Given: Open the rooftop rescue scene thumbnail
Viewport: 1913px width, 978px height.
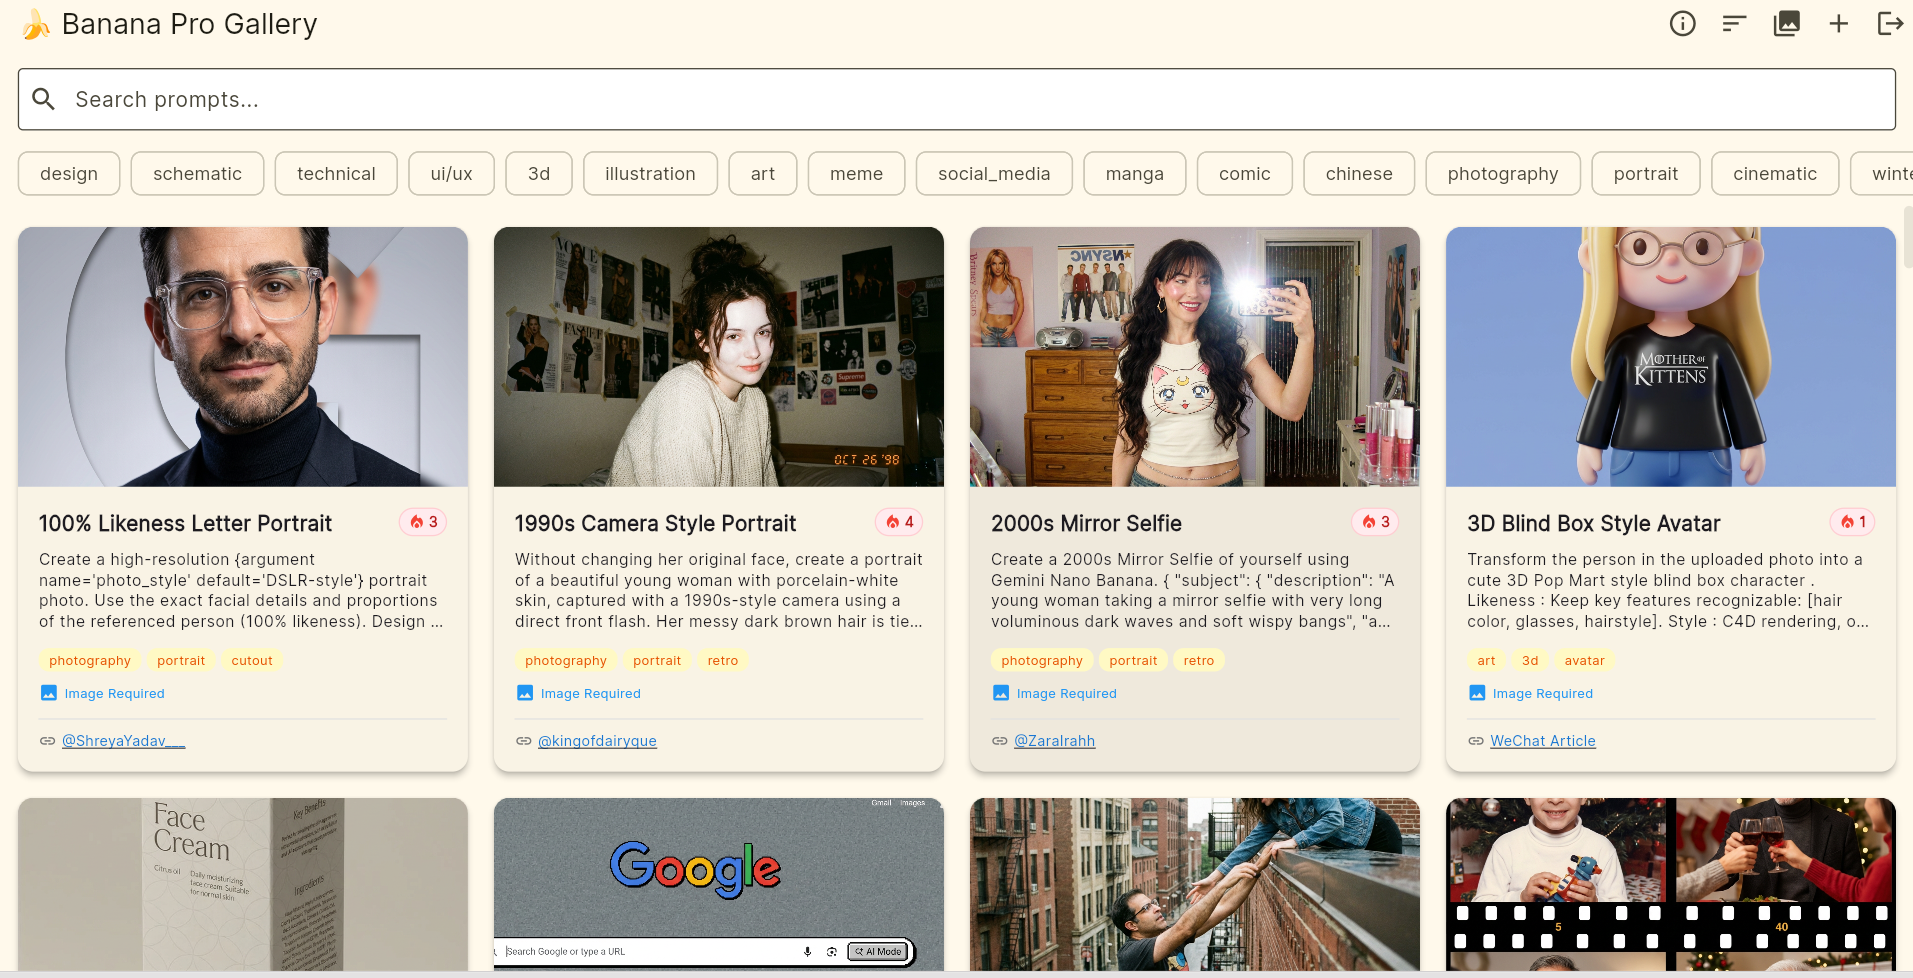Looking at the screenshot, I should (x=1195, y=884).
